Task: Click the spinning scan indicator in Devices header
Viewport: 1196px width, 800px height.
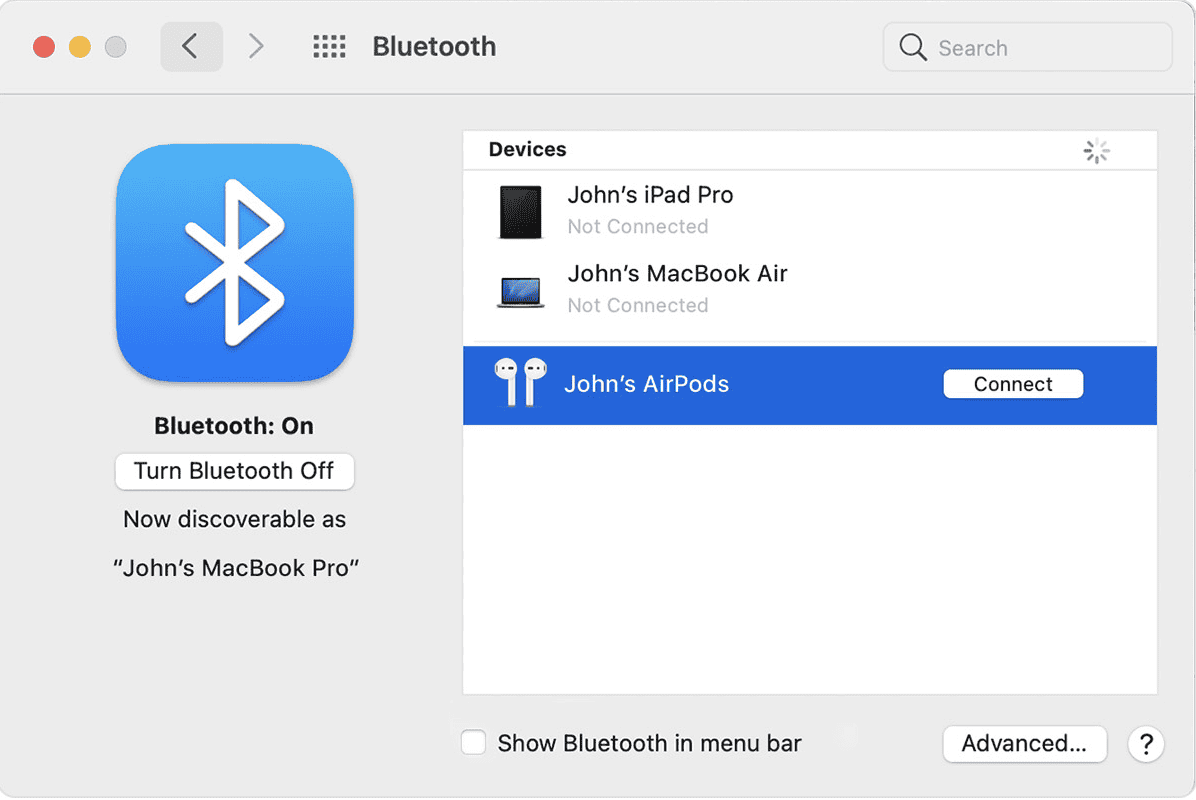Action: pos(1096,150)
